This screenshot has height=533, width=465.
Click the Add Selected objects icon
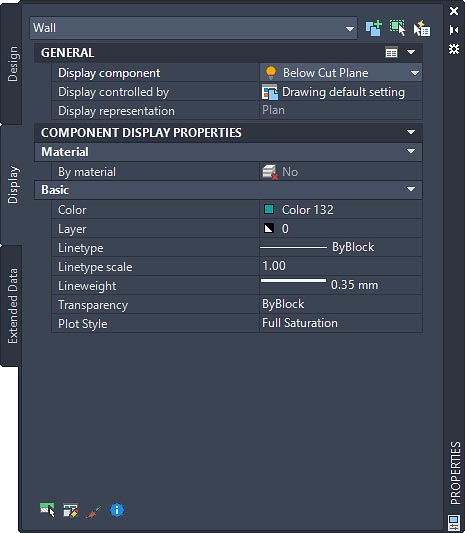pyautogui.click(x=374, y=28)
